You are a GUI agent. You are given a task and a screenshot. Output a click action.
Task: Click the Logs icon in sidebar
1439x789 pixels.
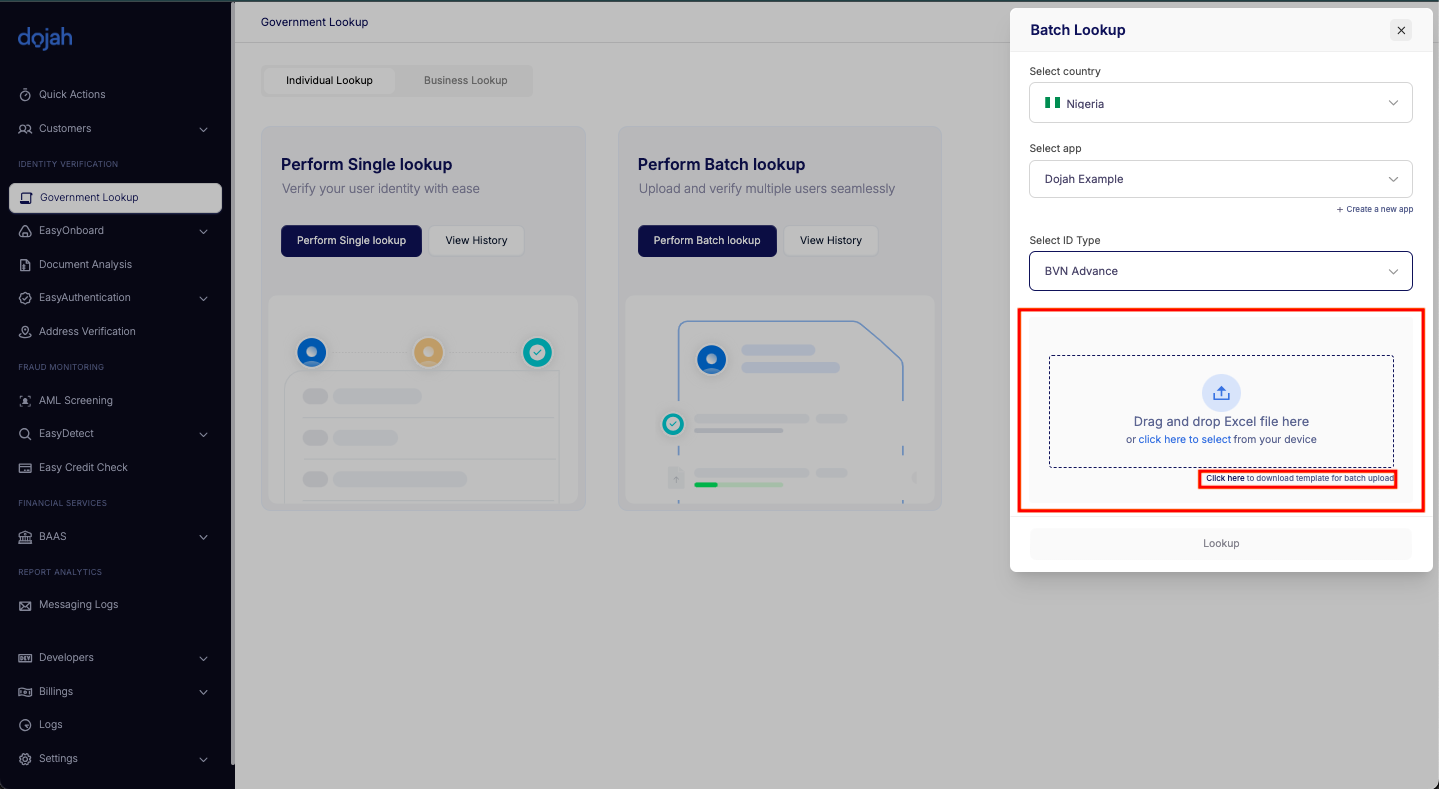pos(25,725)
